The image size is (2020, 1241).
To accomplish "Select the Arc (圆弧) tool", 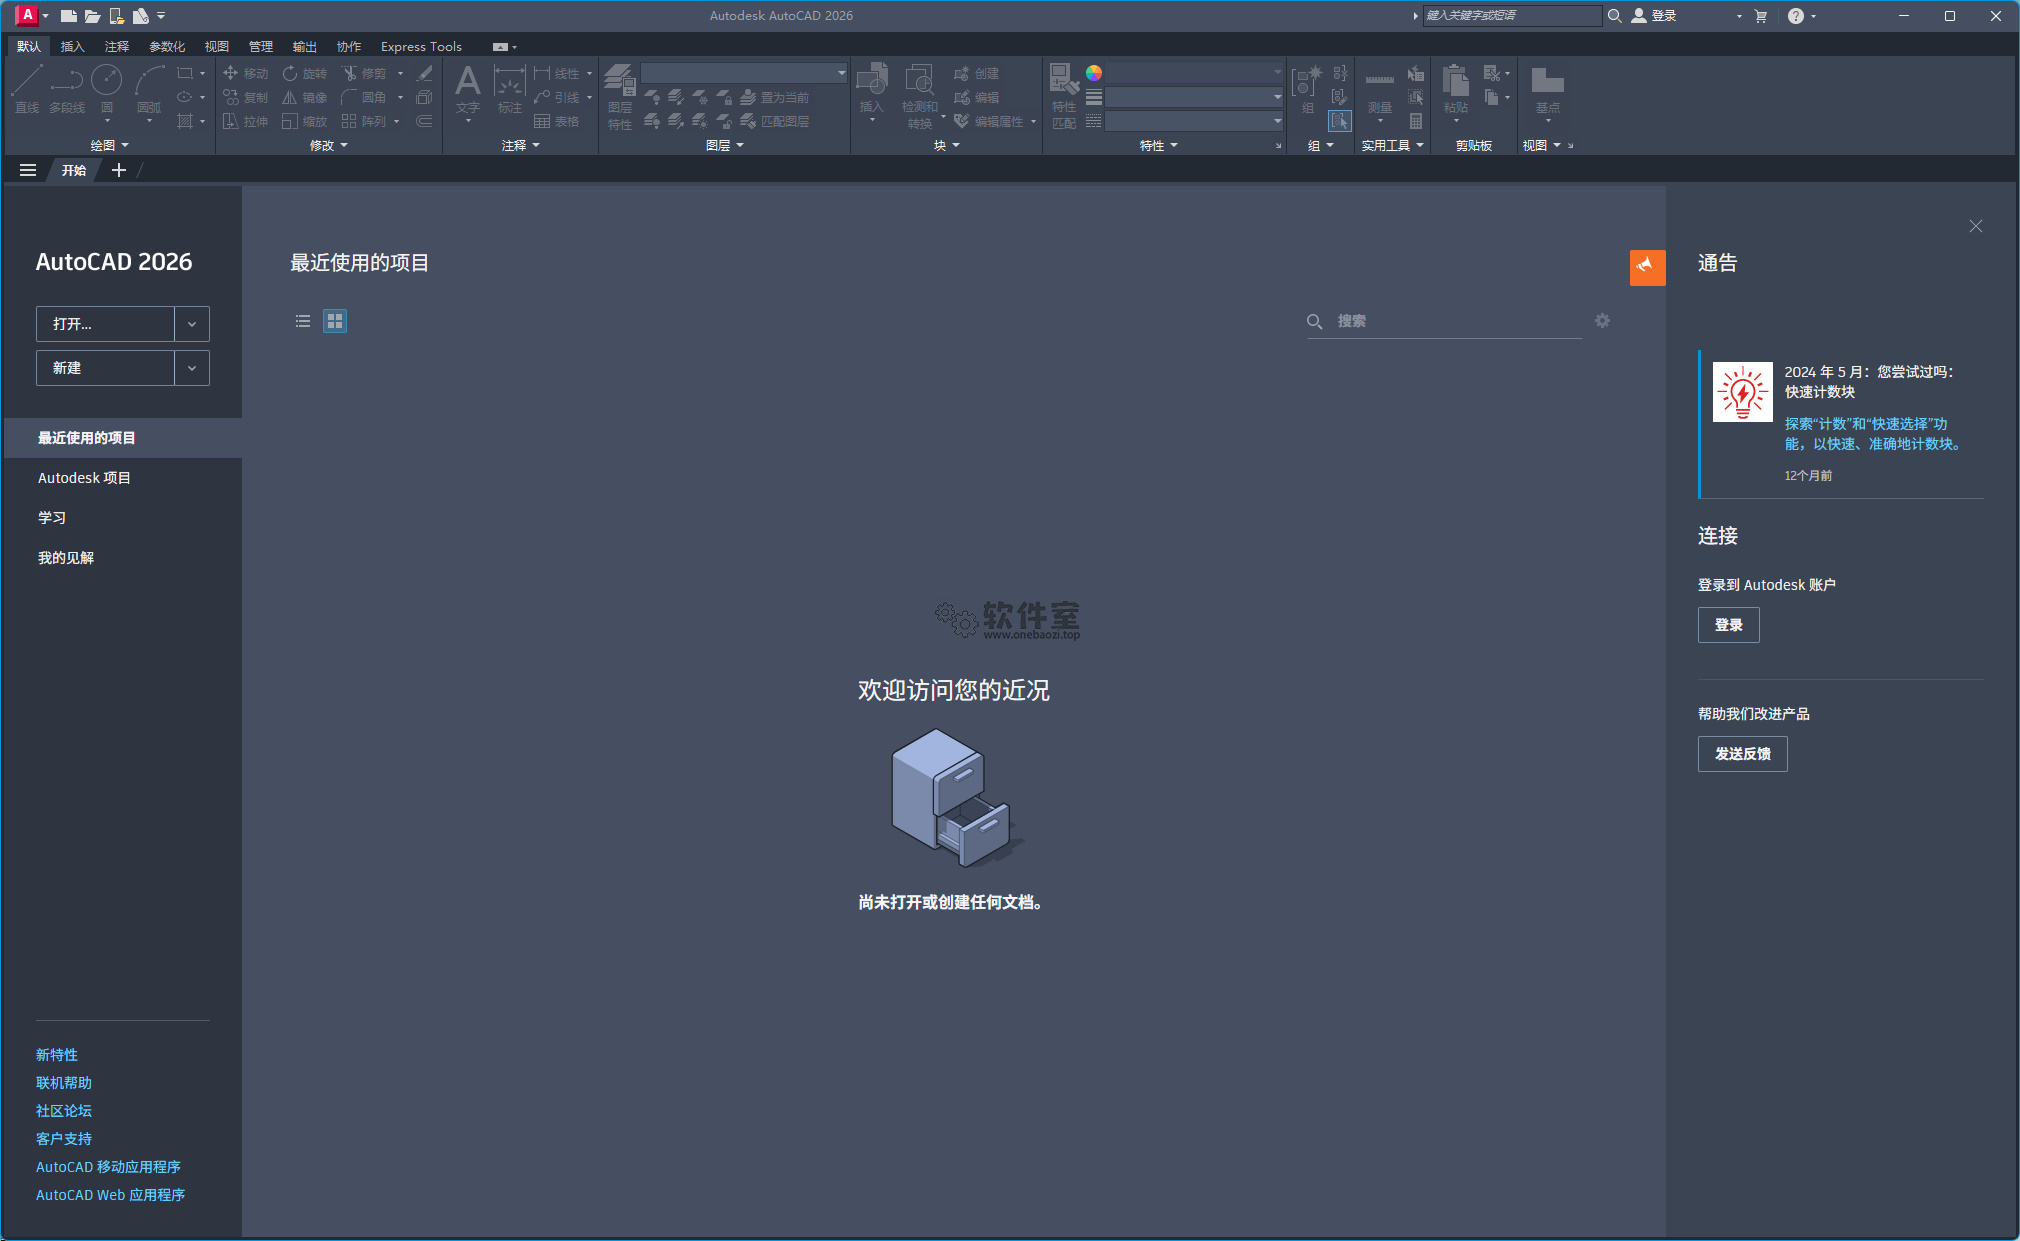I will pyautogui.click(x=149, y=89).
